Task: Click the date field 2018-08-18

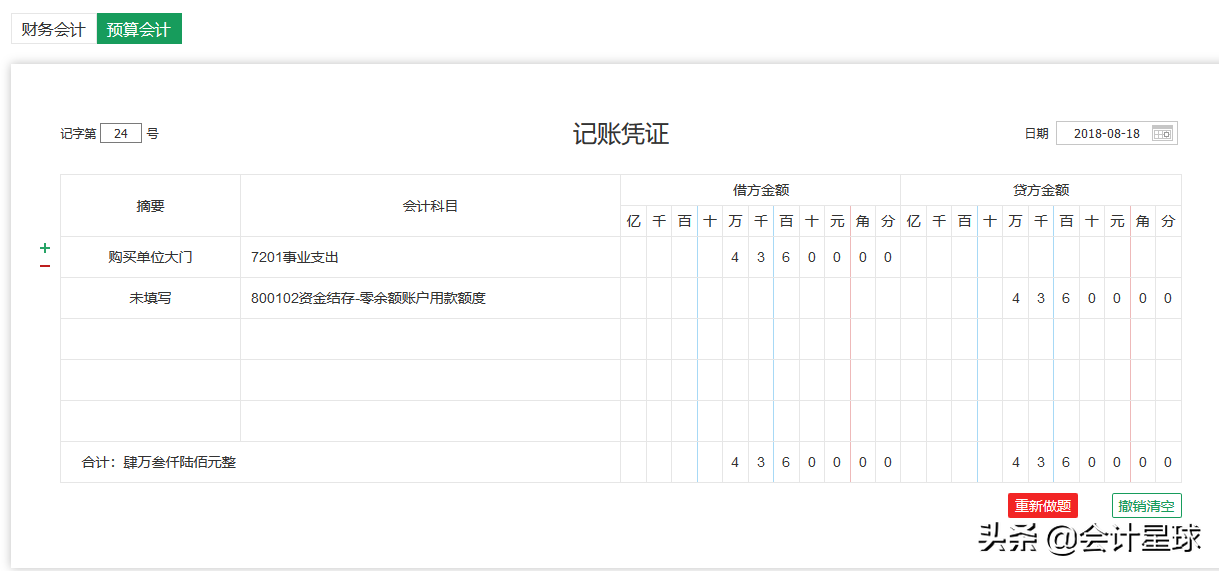Action: (x=1117, y=133)
